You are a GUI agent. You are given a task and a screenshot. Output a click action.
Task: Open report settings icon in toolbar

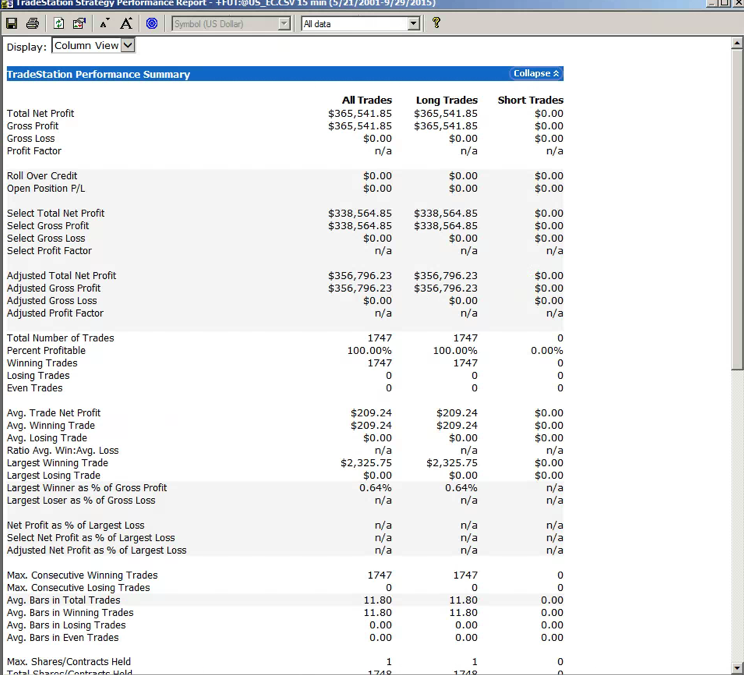79,23
